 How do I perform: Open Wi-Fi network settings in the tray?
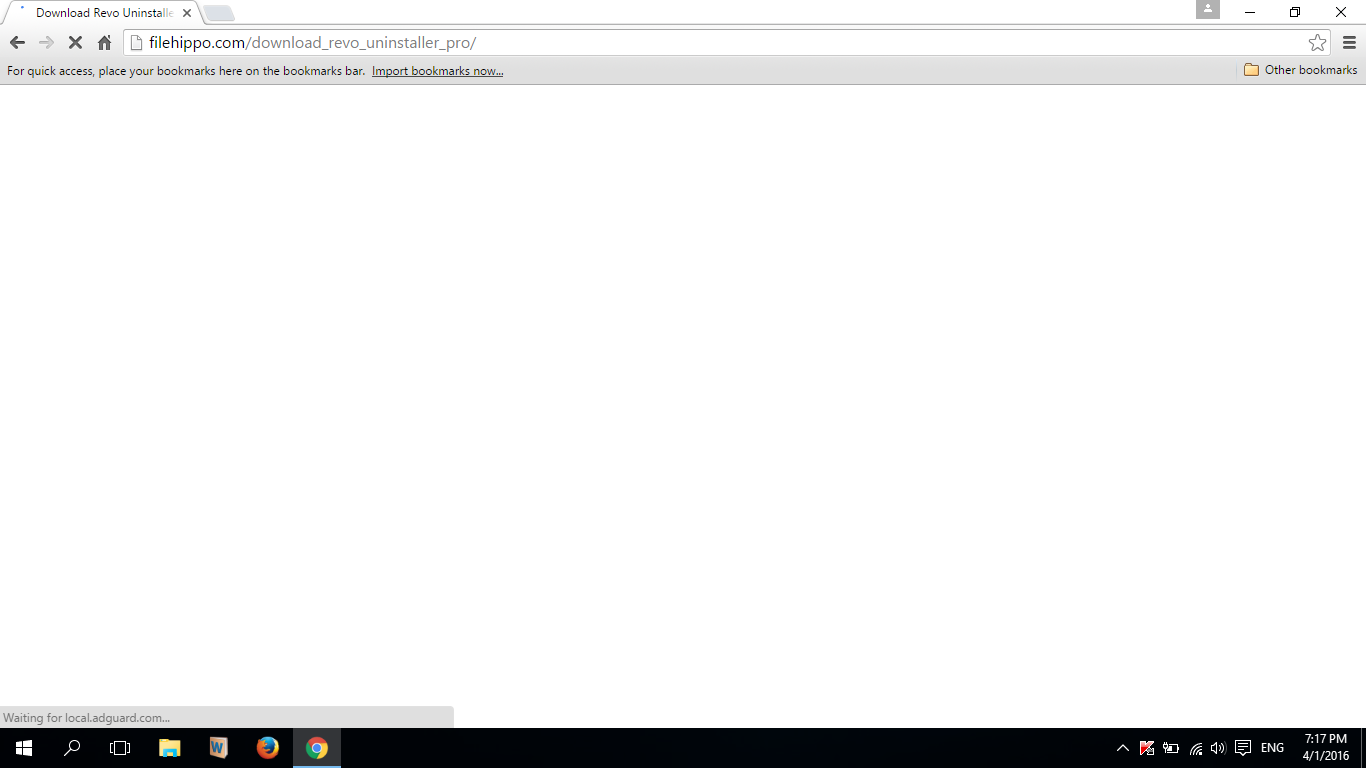pos(1195,748)
